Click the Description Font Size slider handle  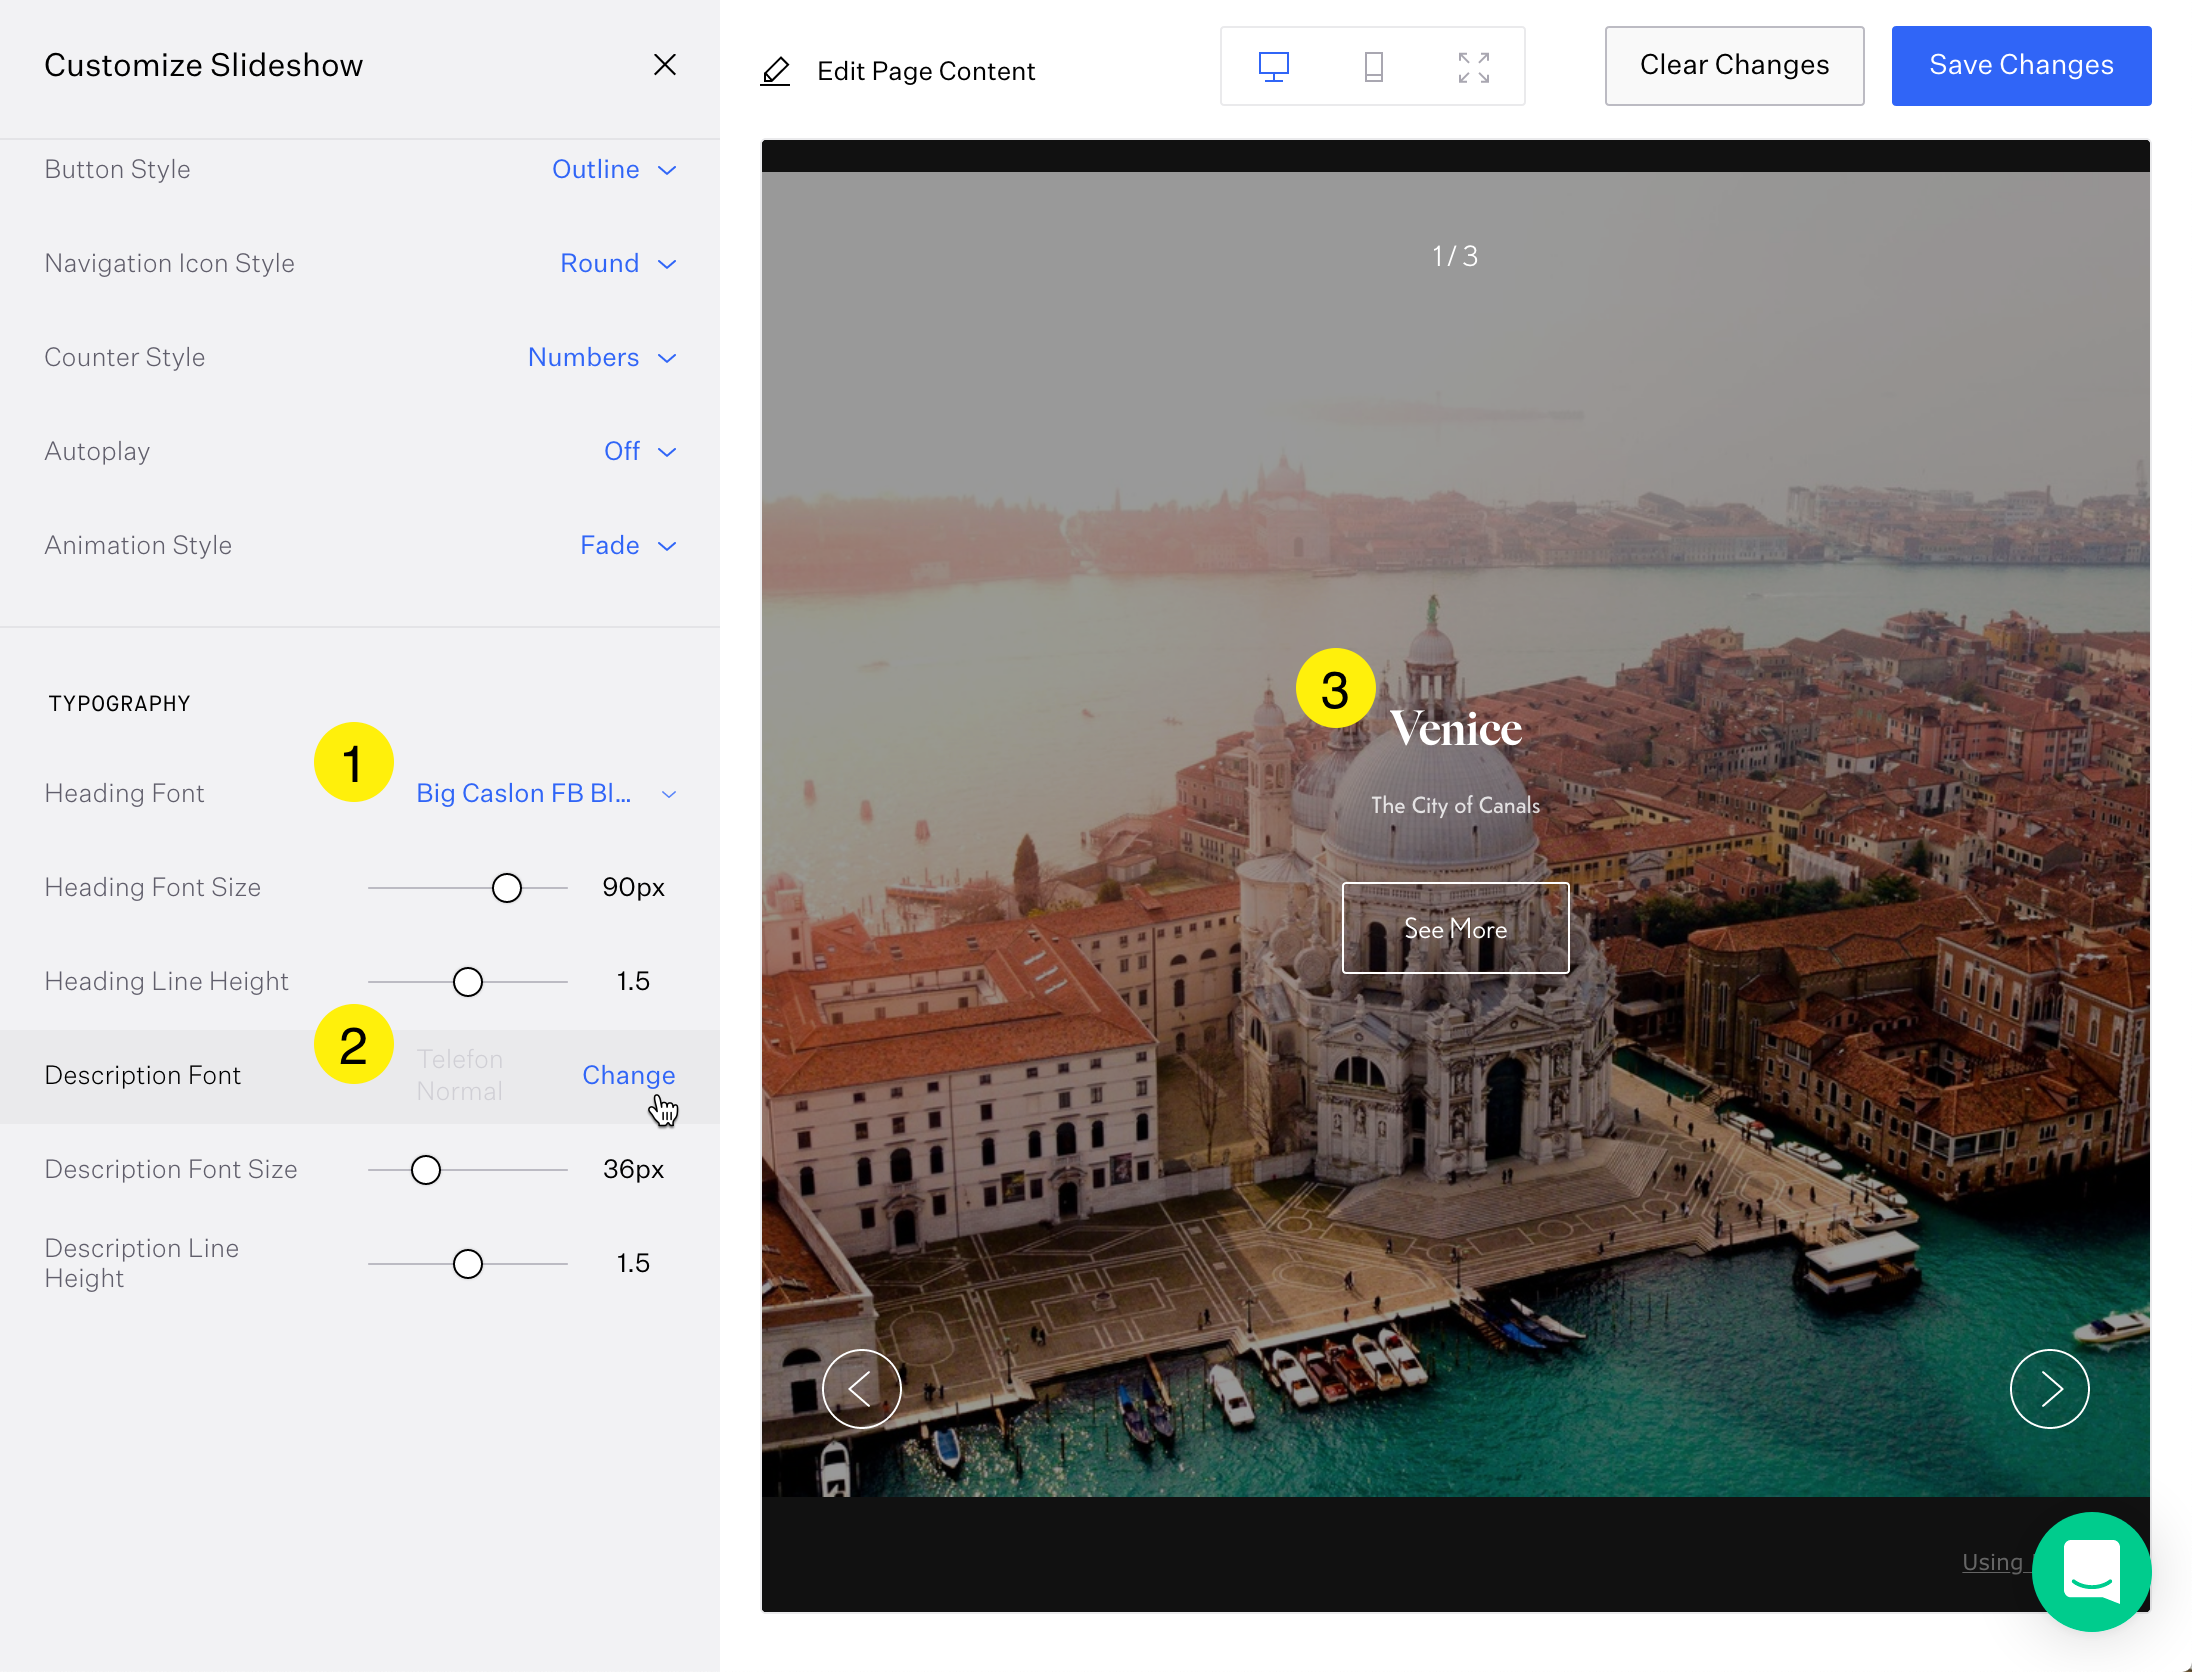tap(426, 1170)
